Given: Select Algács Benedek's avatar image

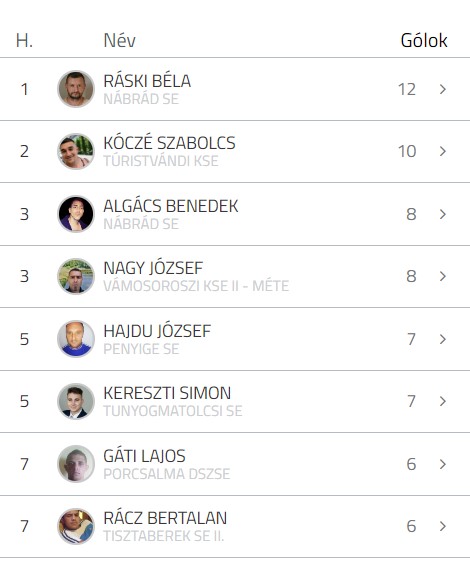Looking at the screenshot, I should tap(76, 214).
